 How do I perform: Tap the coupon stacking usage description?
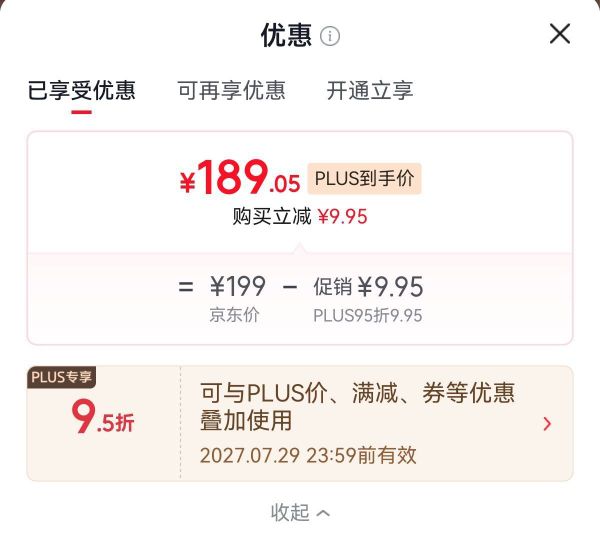point(357,406)
